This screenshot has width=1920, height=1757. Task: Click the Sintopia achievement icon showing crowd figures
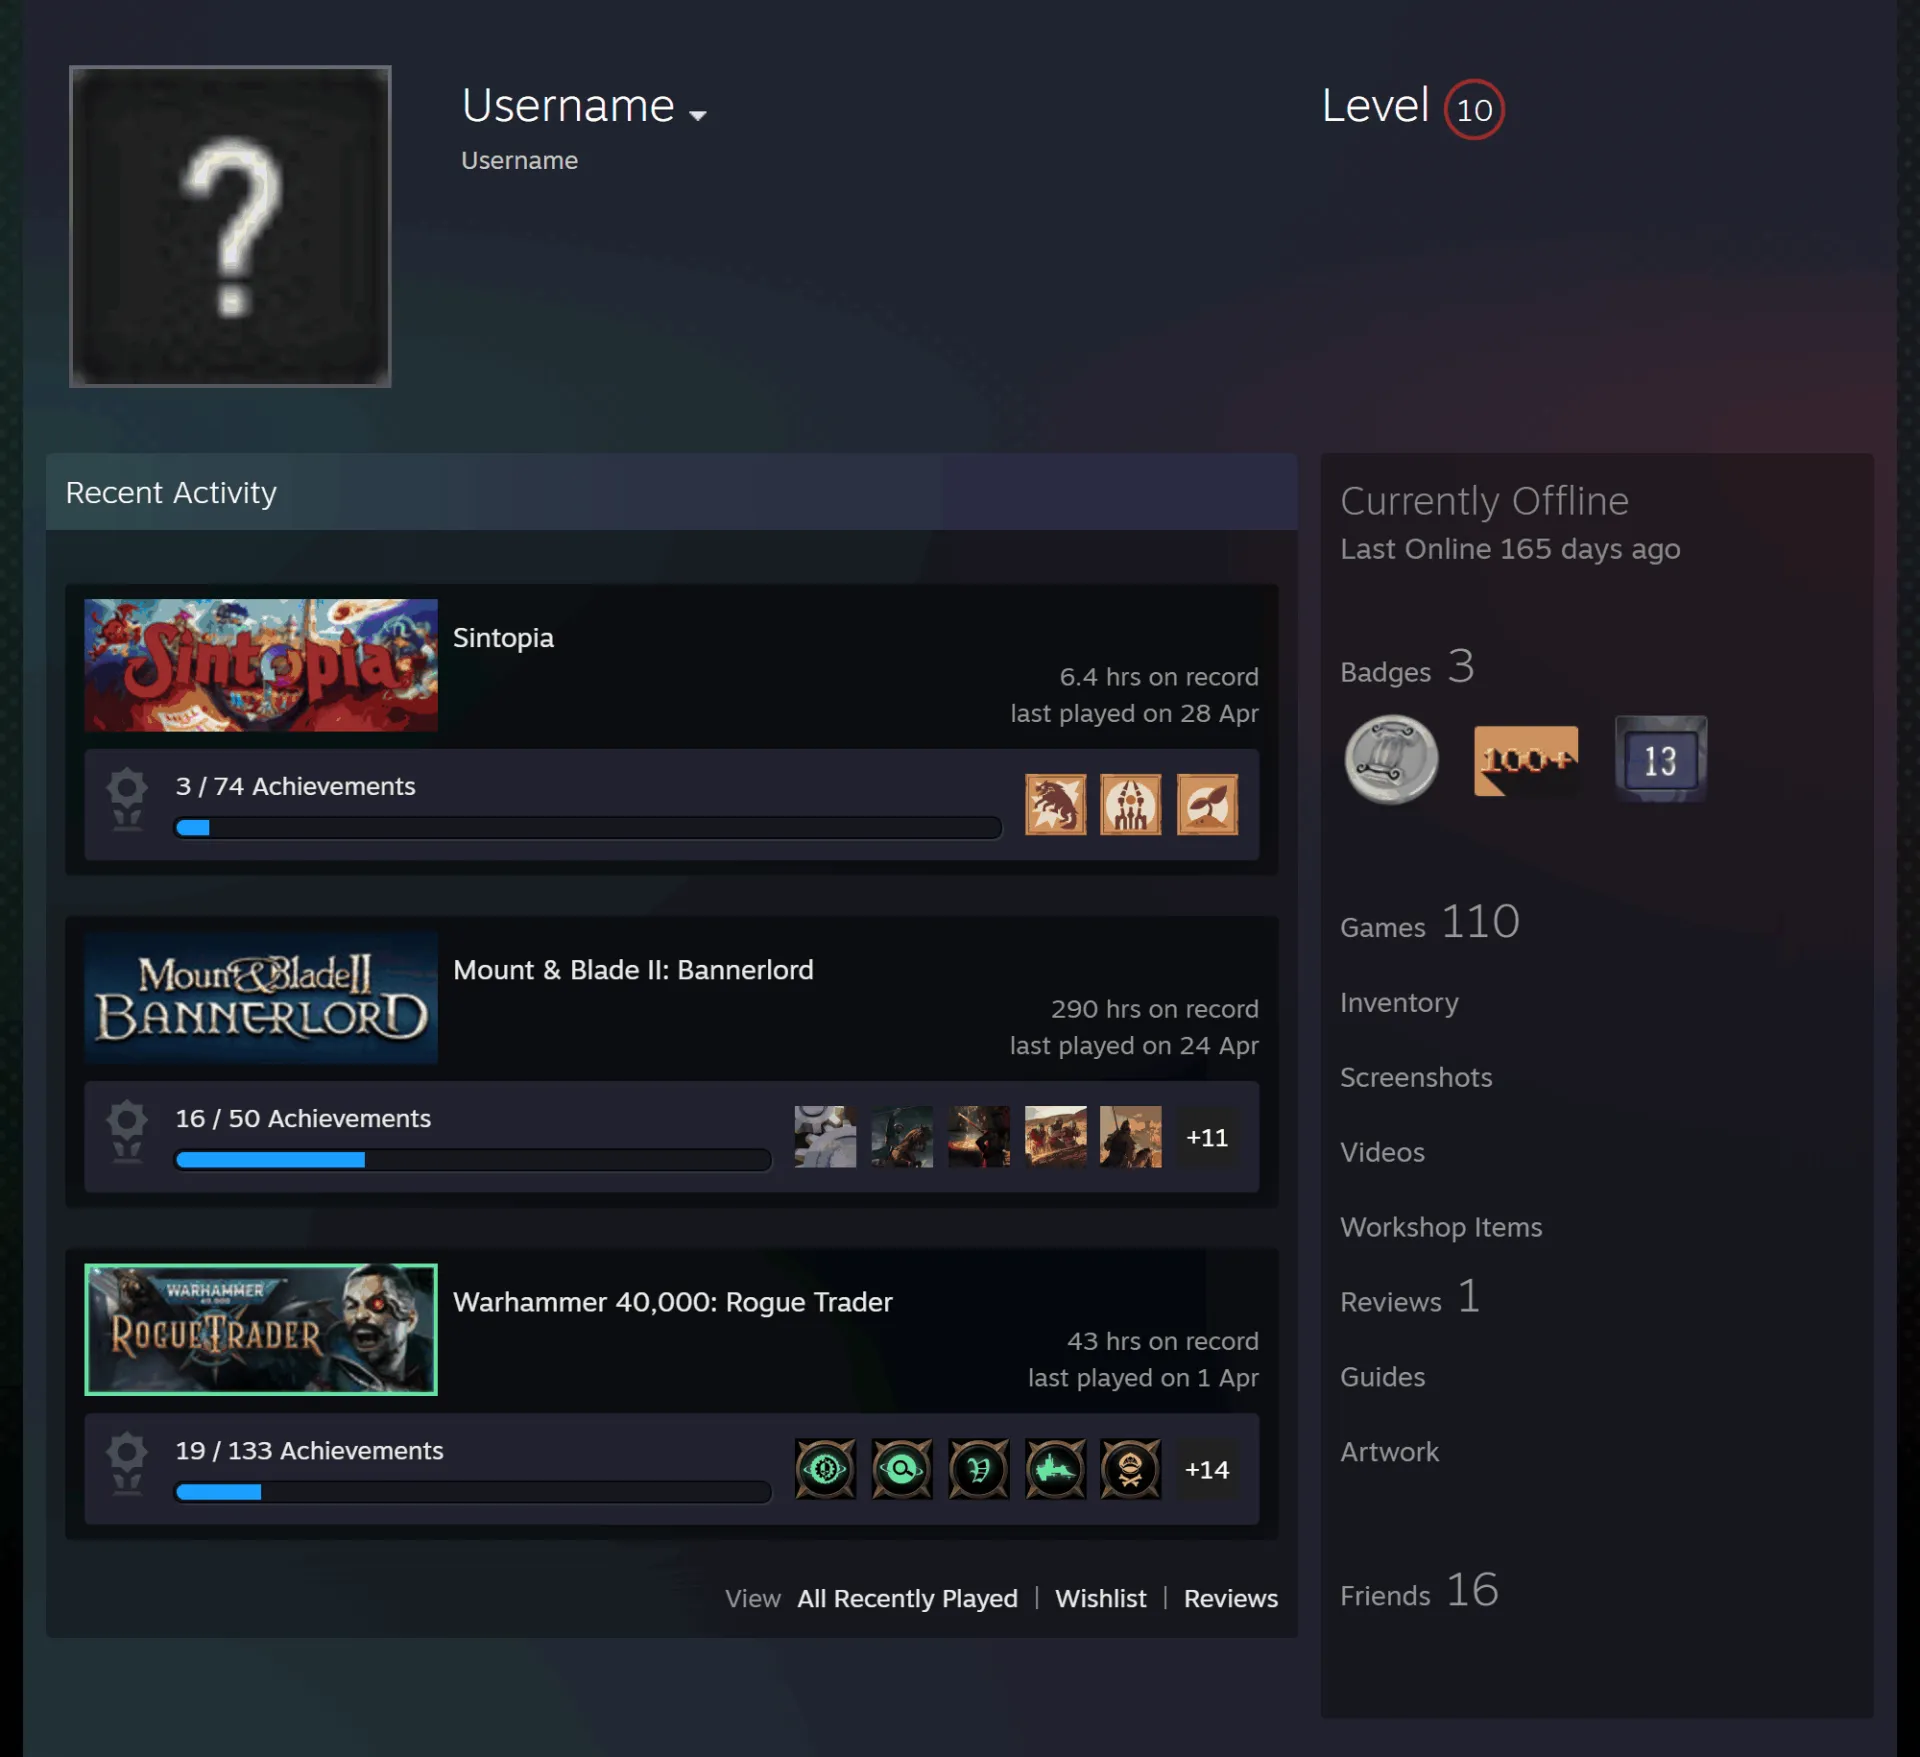1131,804
